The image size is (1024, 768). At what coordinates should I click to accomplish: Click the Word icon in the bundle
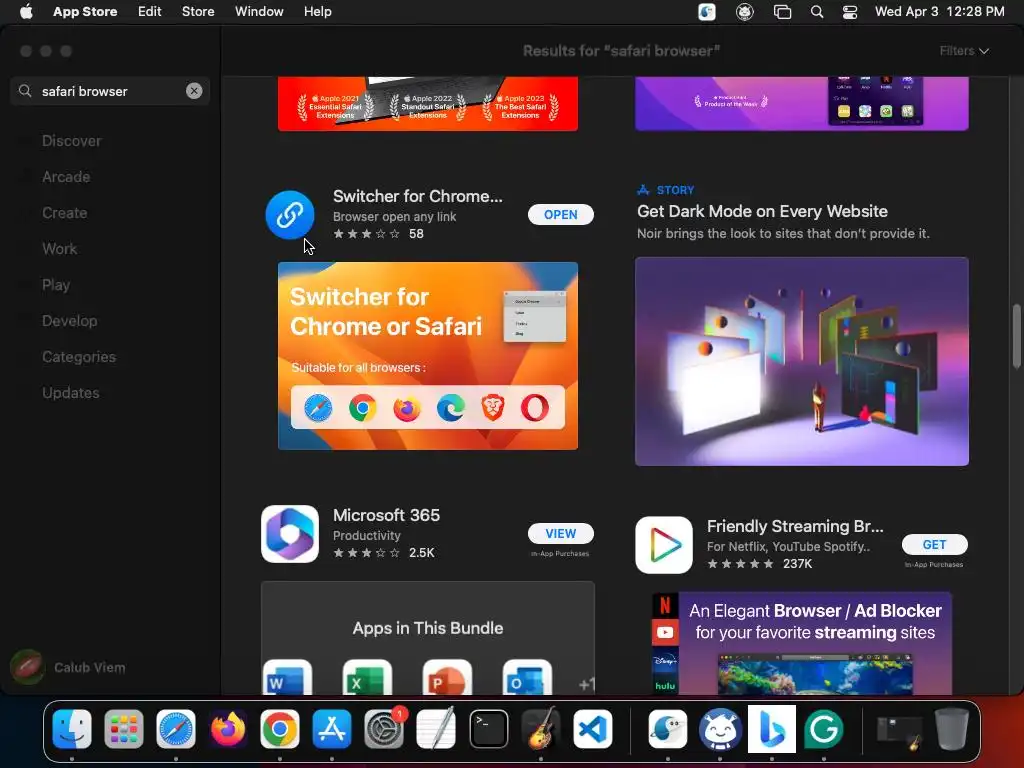287,678
